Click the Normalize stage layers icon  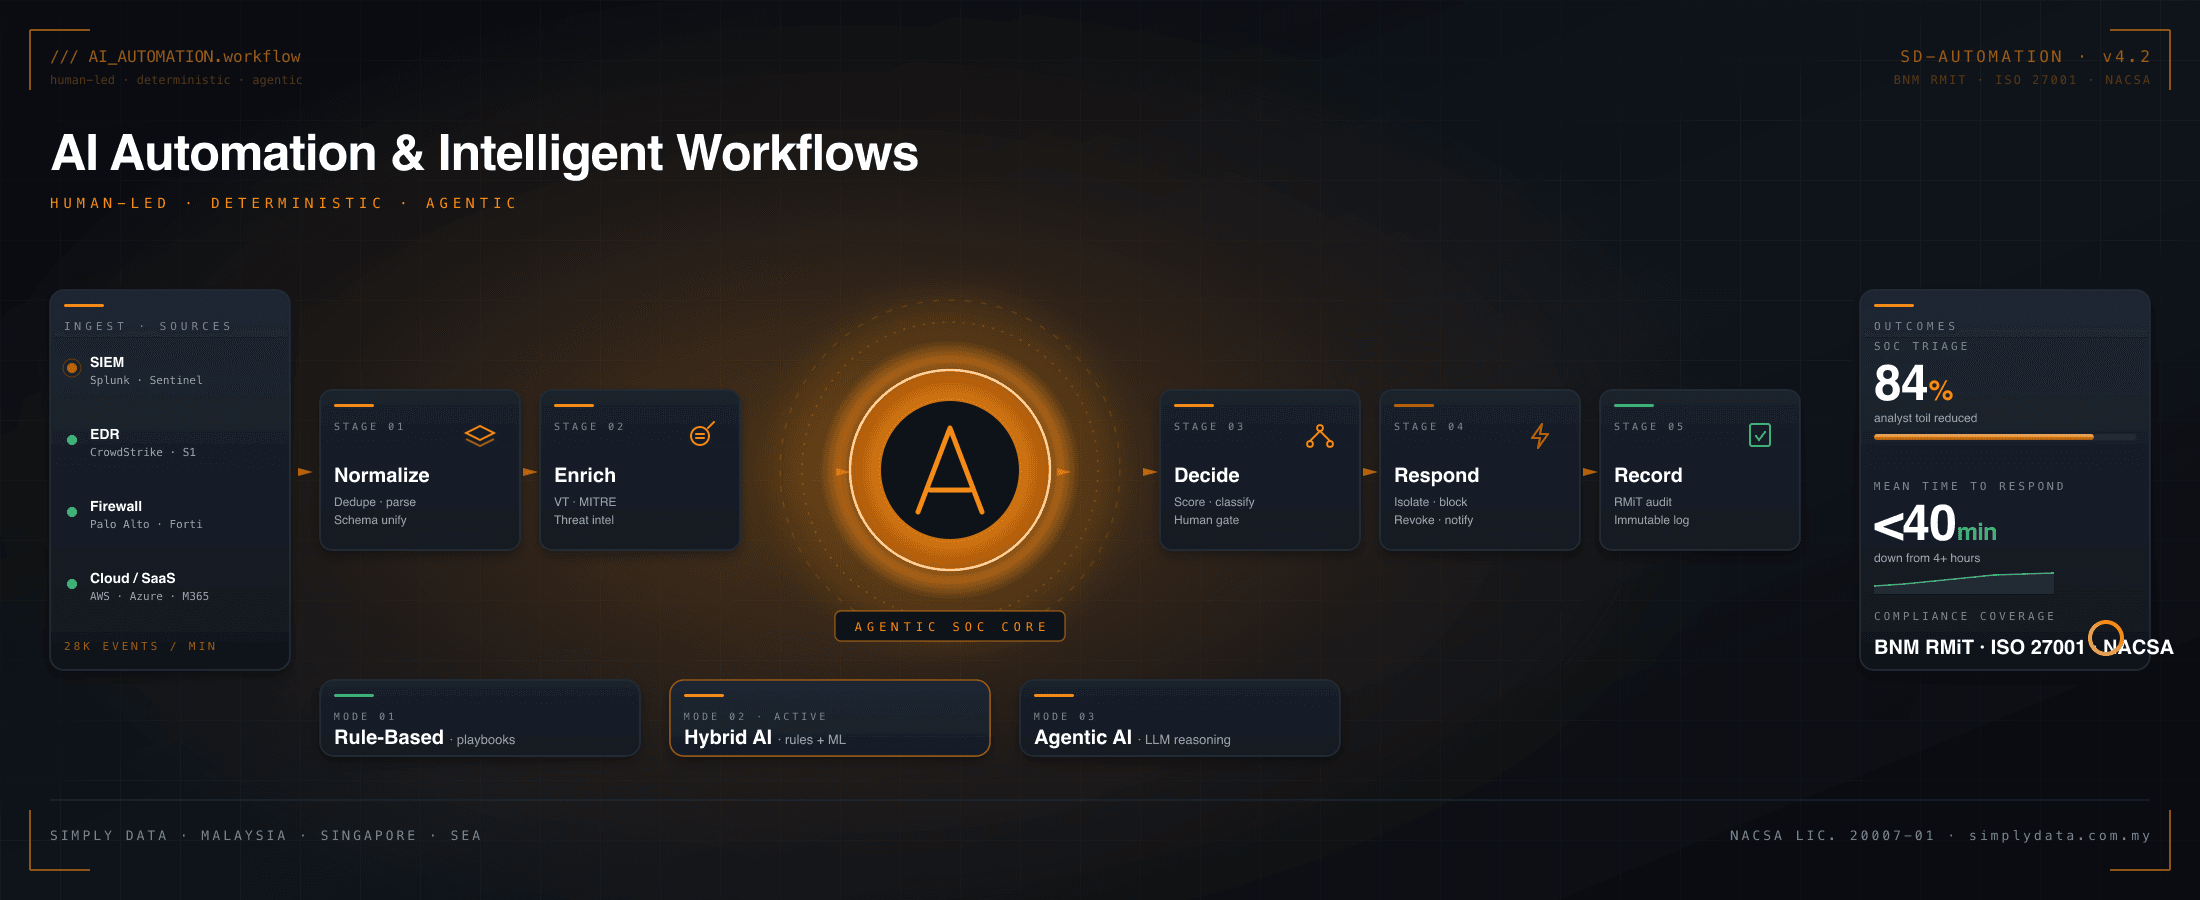click(480, 436)
